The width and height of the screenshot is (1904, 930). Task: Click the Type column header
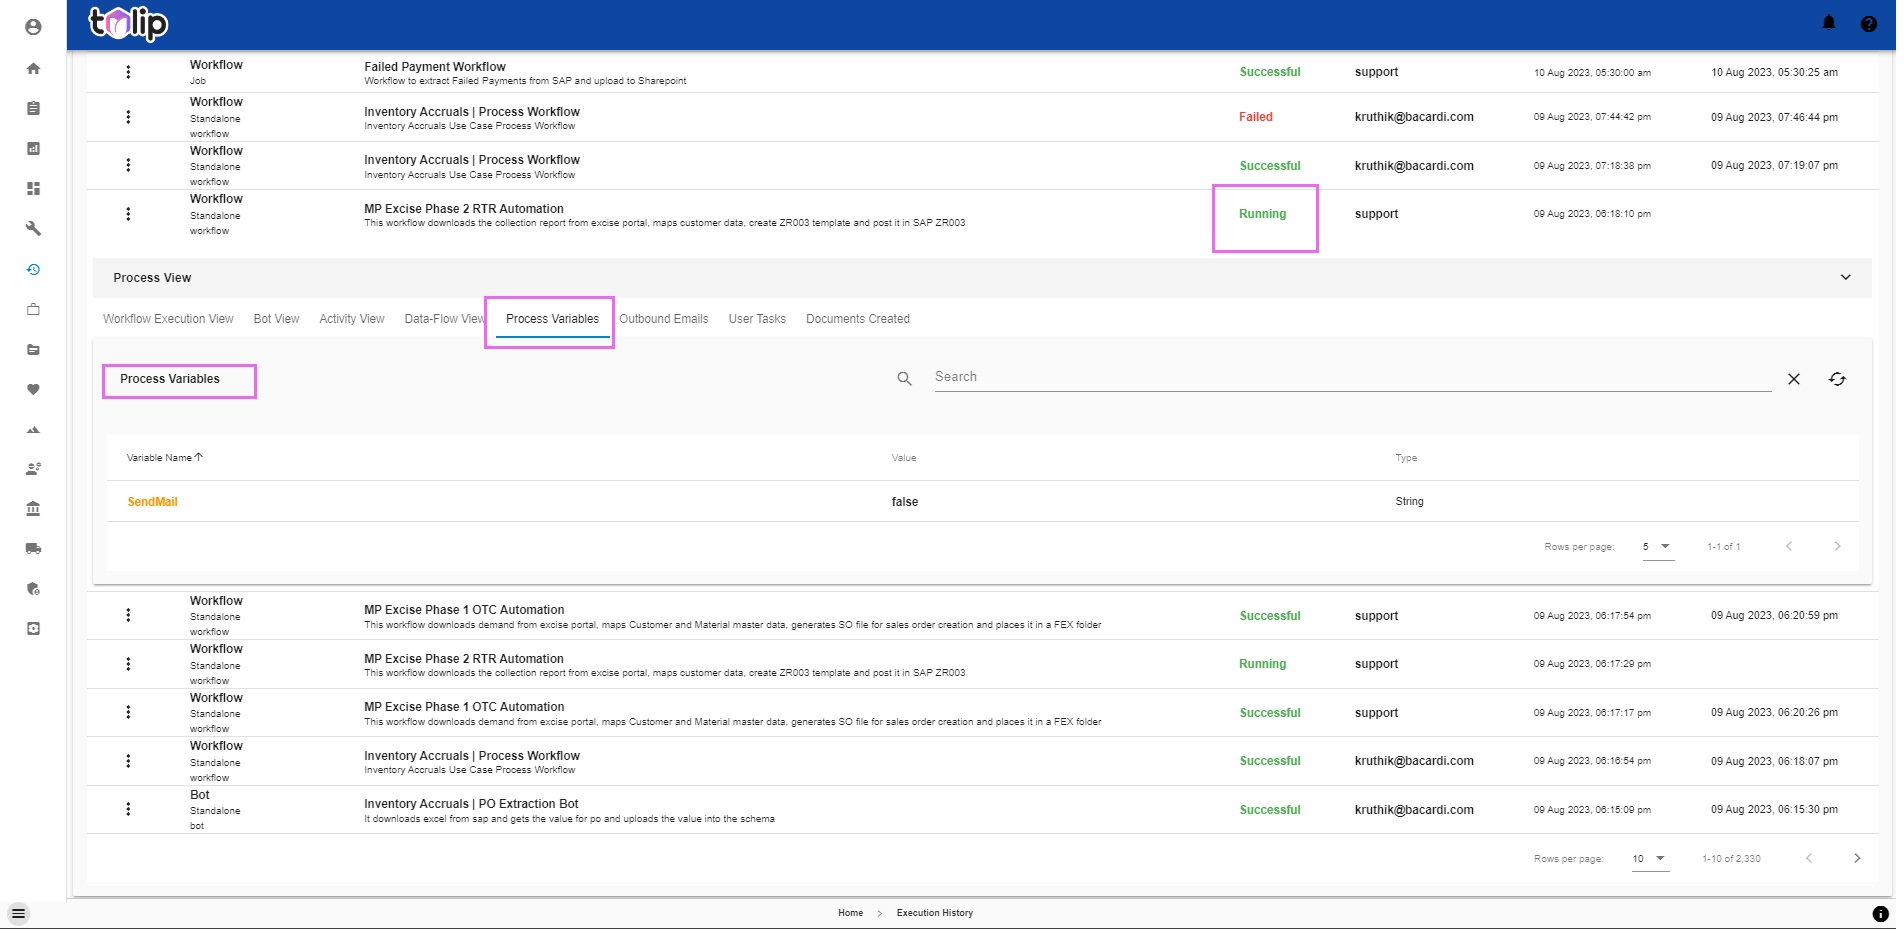tap(1406, 458)
